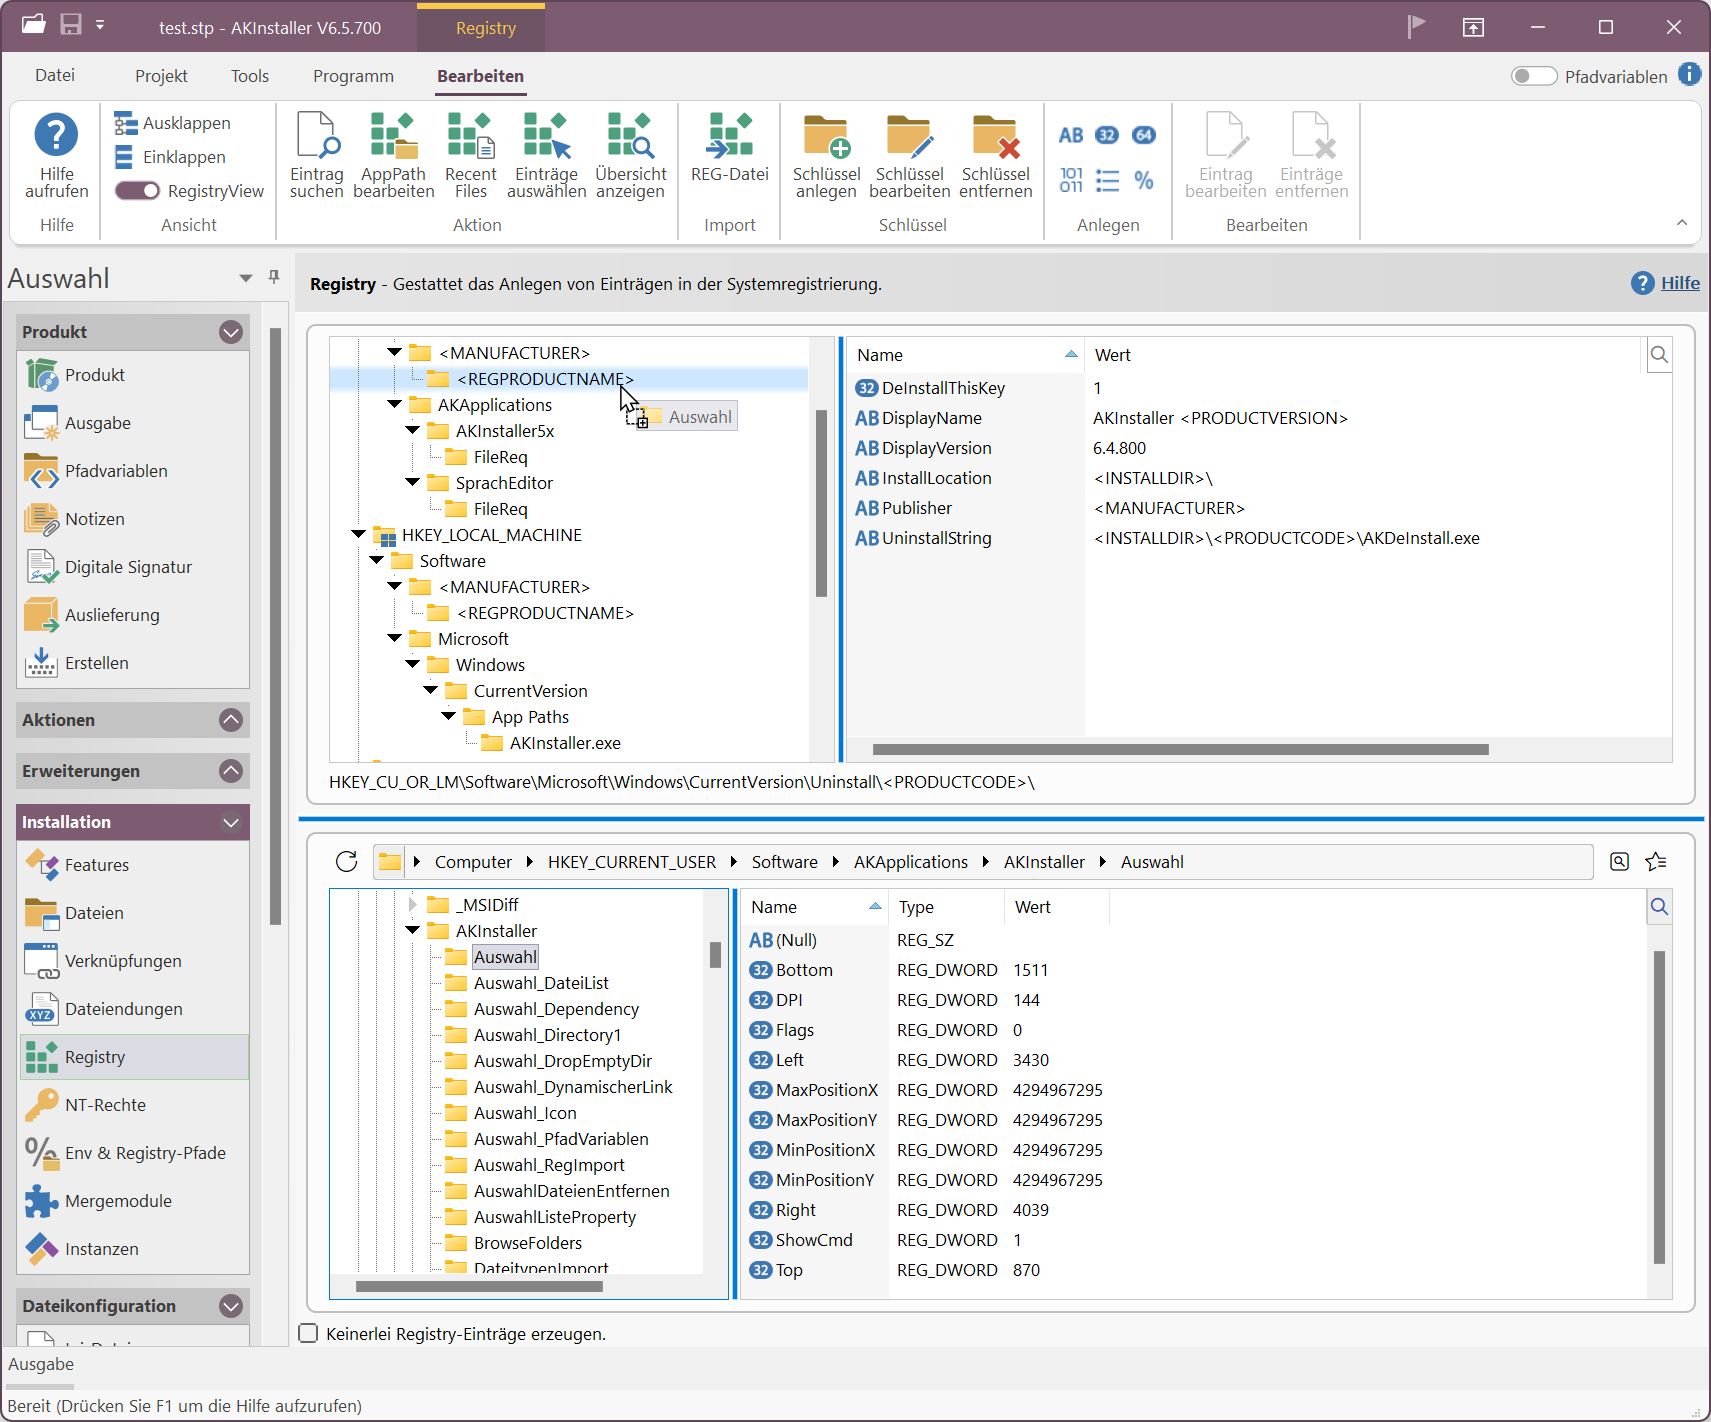Select the AKInstaller.exe tree key
The width and height of the screenshot is (1711, 1422).
(x=565, y=743)
